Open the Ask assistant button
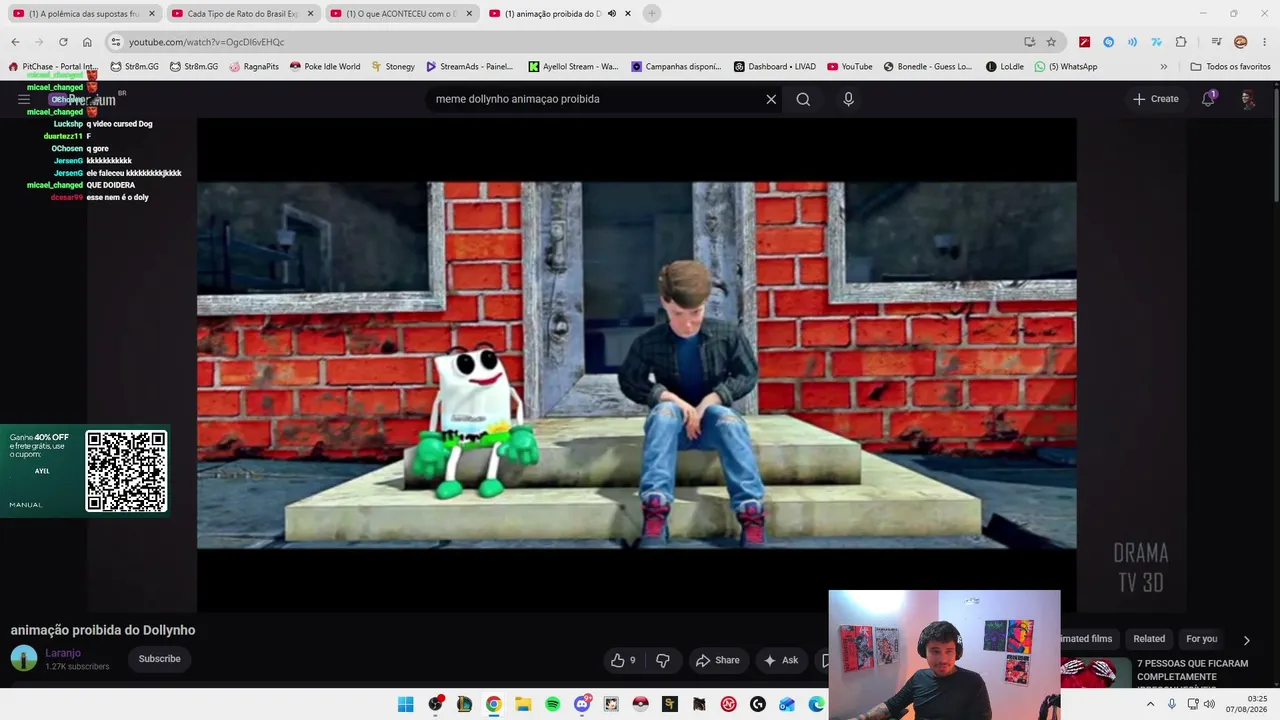Screen dimensions: 1280x720 (781, 660)
